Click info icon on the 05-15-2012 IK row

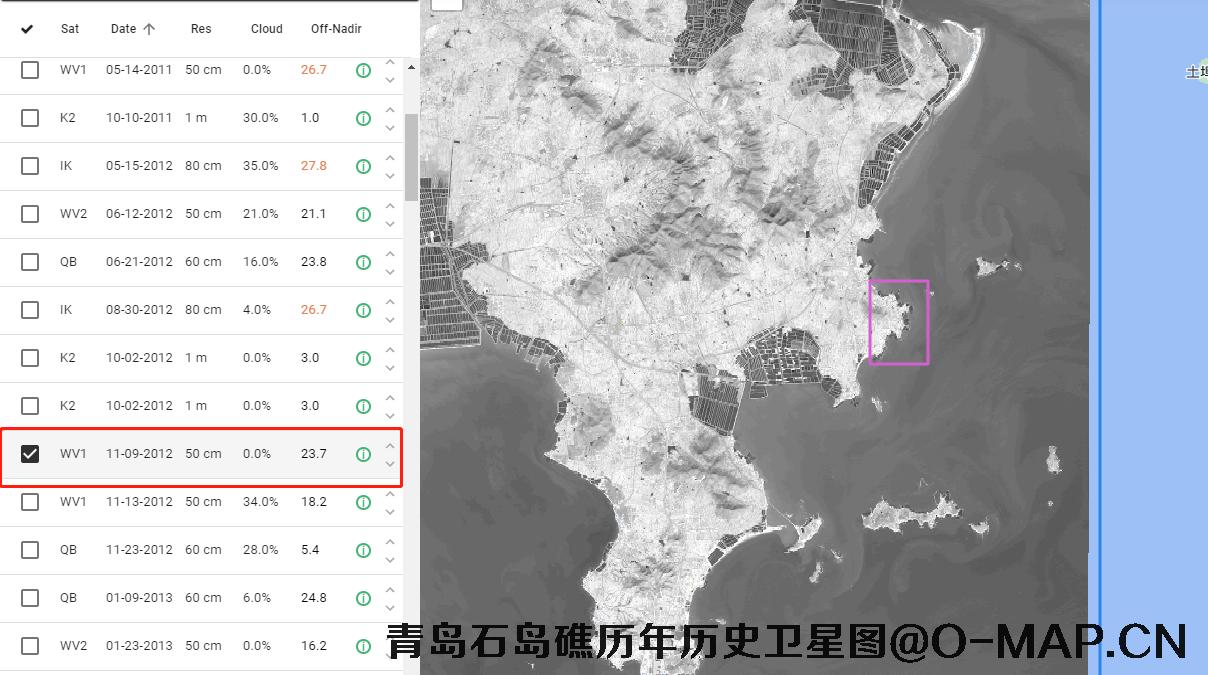pos(363,166)
